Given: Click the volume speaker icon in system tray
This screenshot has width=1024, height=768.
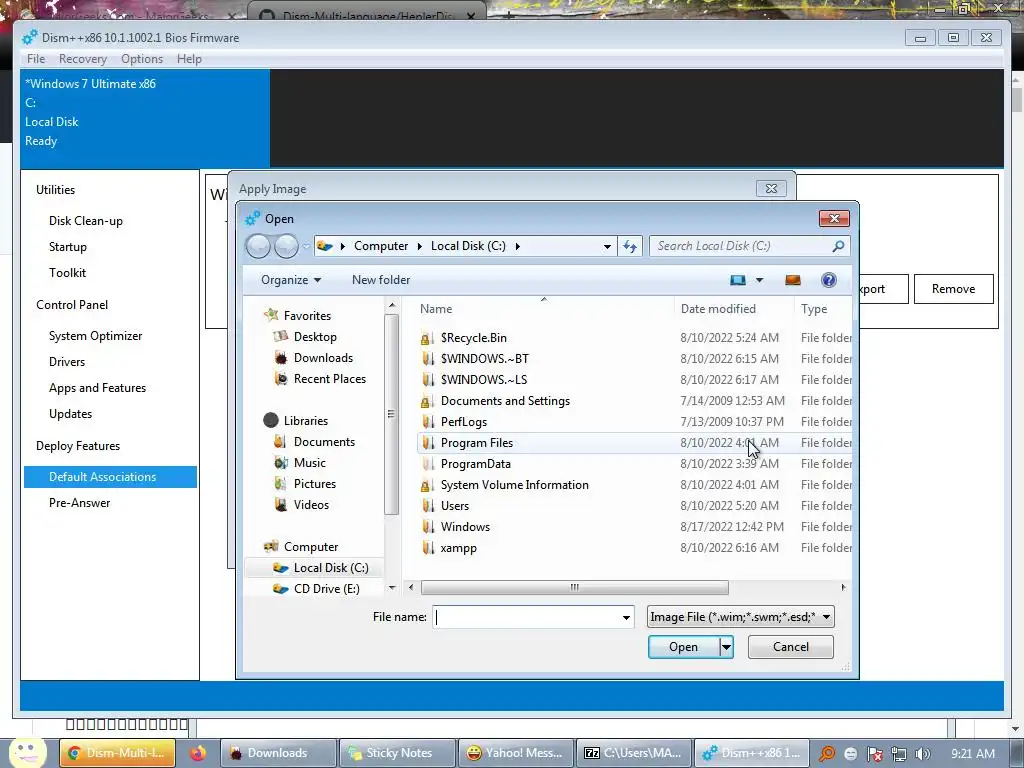Looking at the screenshot, I should (x=922, y=754).
